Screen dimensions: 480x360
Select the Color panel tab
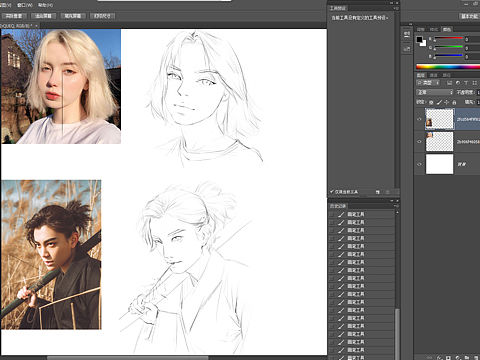pos(447,29)
